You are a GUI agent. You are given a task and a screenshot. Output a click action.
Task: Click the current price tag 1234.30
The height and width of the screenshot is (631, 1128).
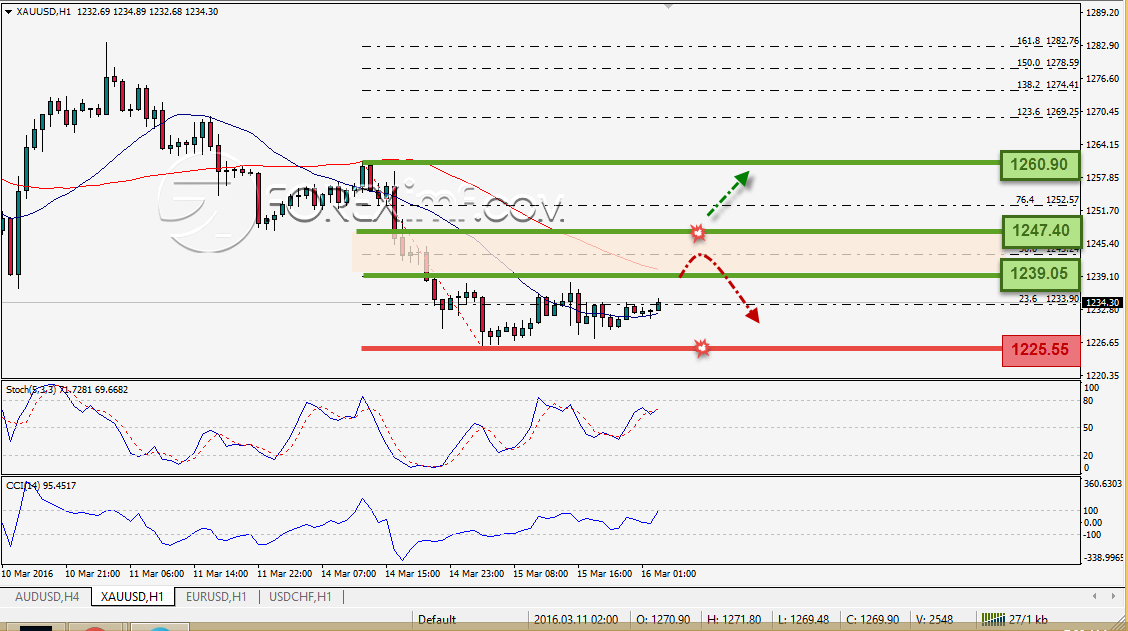coord(1102,303)
